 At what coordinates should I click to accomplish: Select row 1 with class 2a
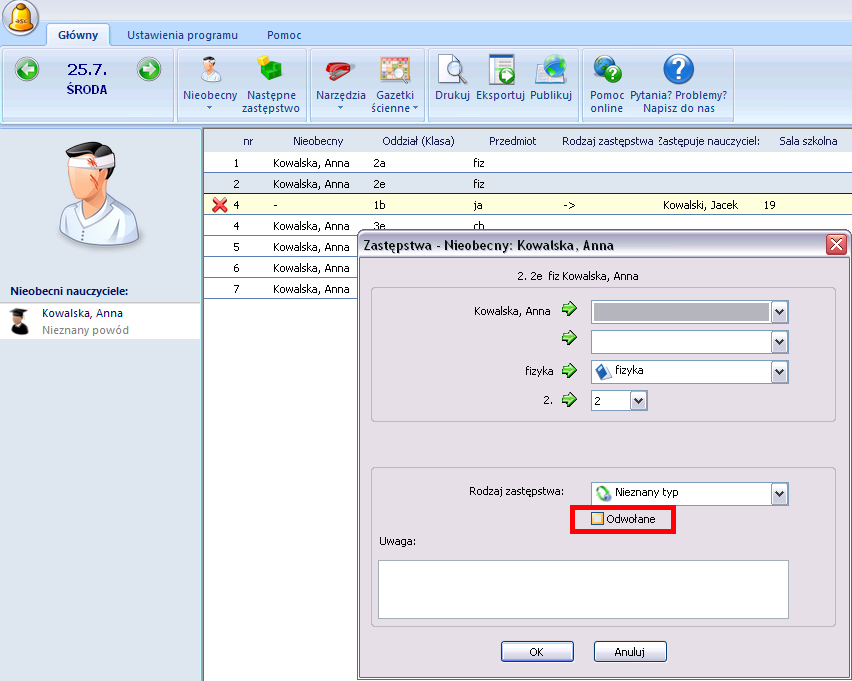pos(528,163)
